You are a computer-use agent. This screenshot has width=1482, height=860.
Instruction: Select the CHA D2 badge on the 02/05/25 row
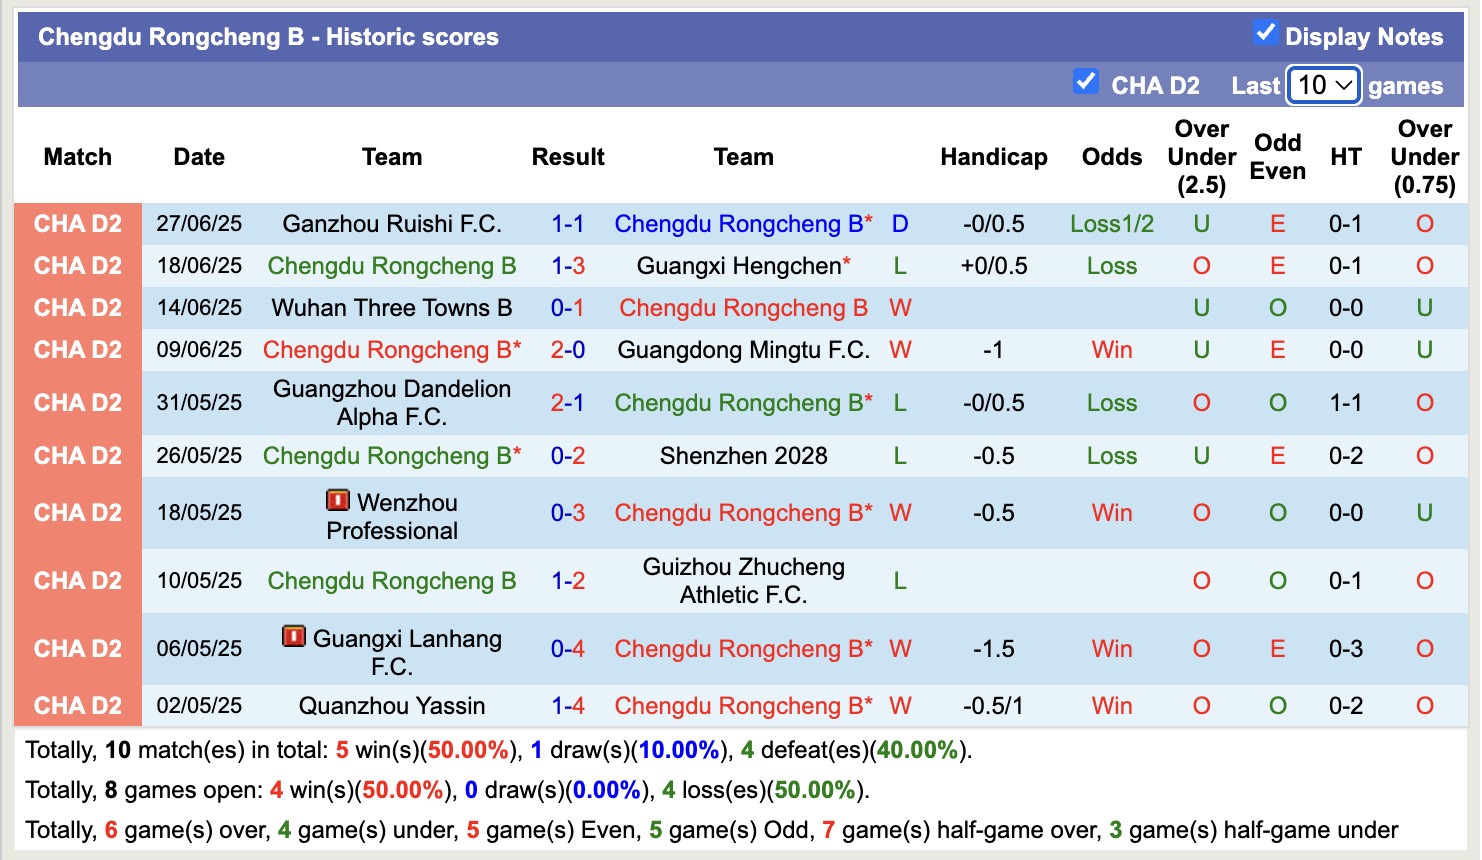pos(77,705)
